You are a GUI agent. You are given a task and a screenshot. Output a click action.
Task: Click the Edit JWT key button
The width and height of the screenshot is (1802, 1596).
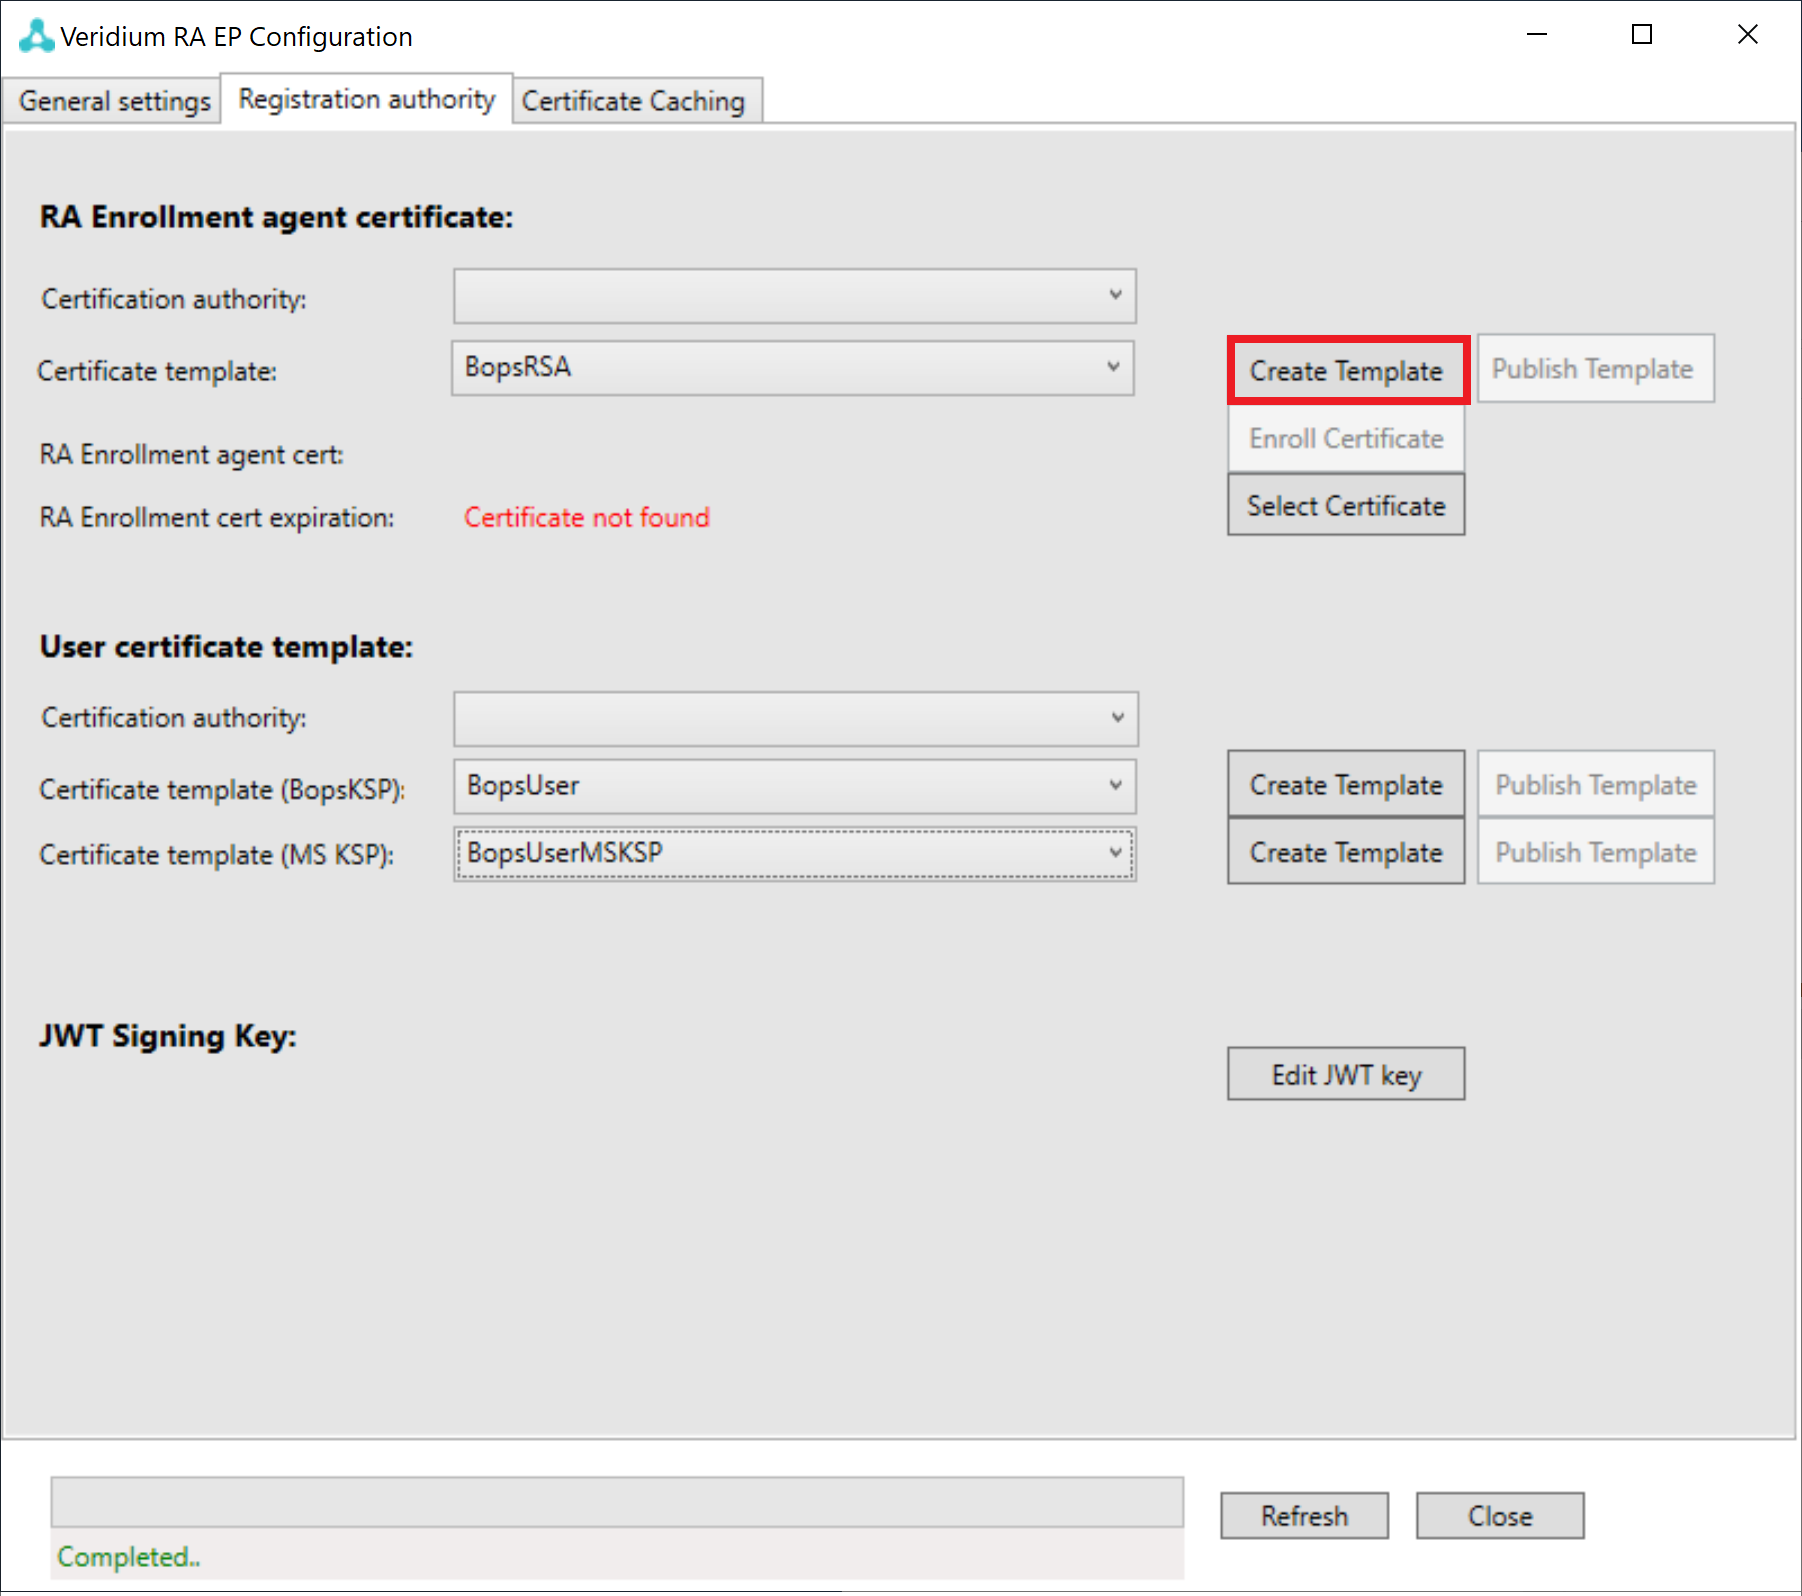point(1346,1075)
